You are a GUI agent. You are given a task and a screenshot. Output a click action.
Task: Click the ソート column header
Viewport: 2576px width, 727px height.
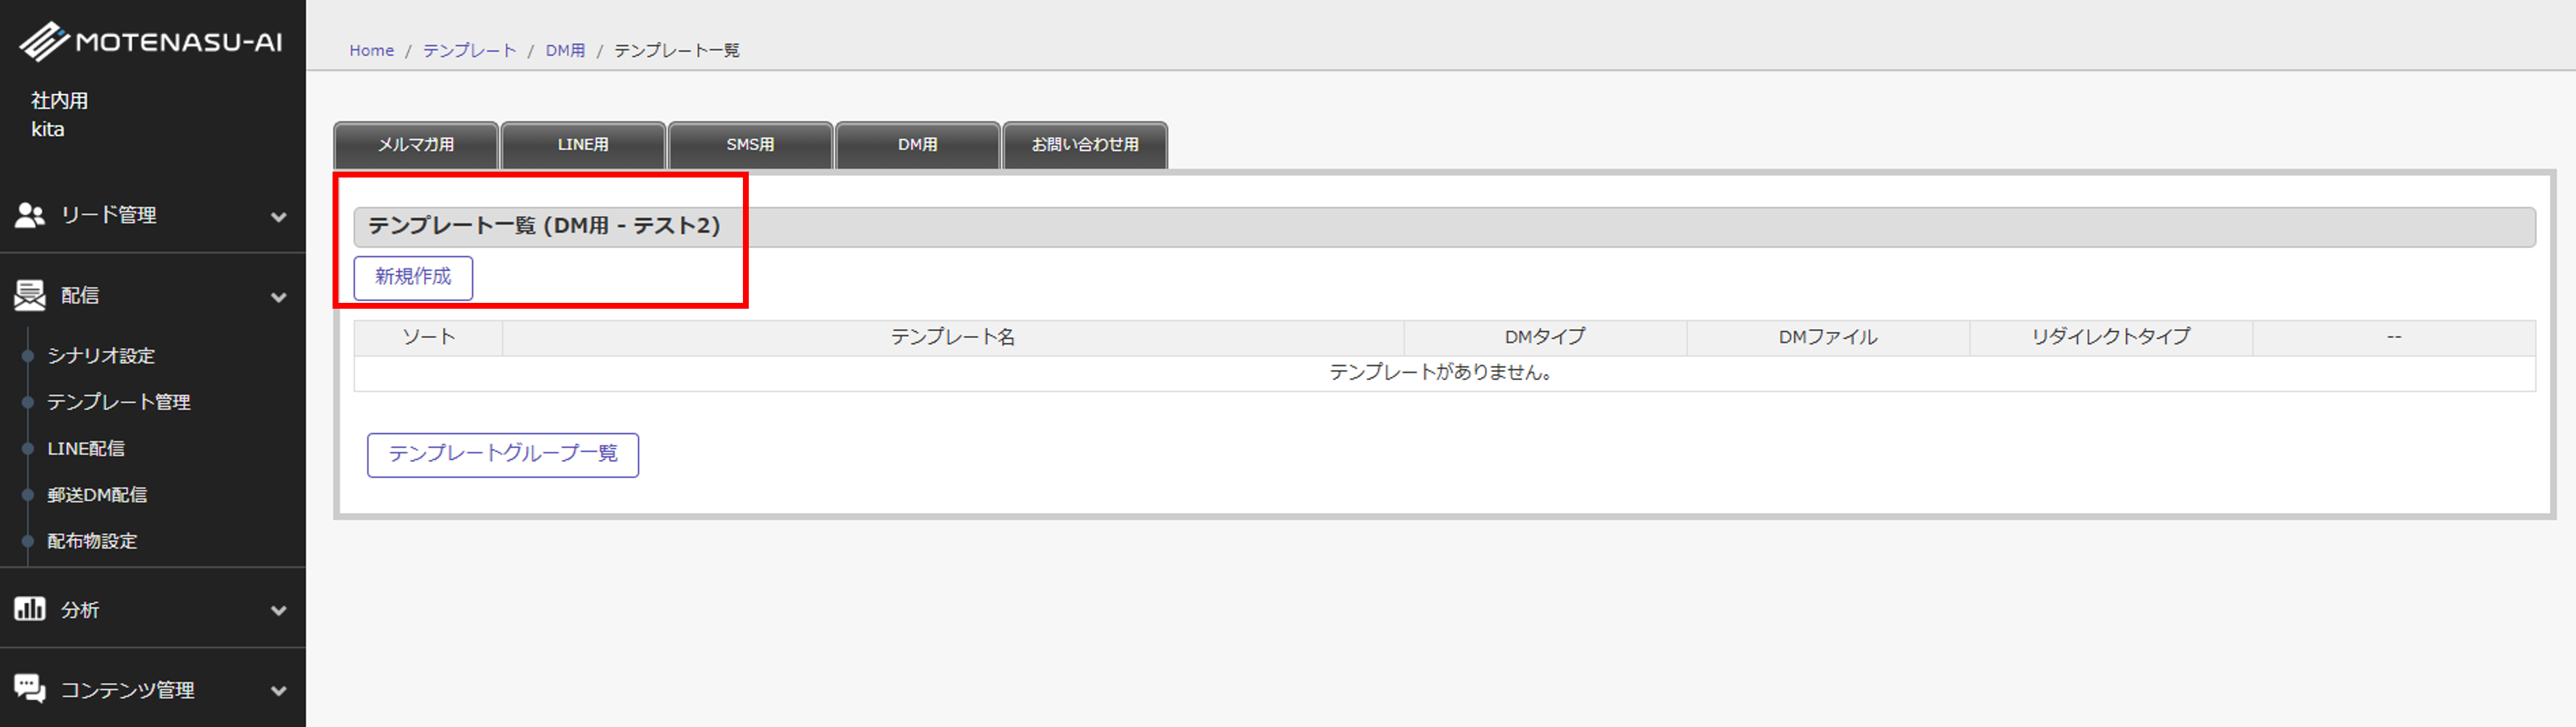point(428,337)
